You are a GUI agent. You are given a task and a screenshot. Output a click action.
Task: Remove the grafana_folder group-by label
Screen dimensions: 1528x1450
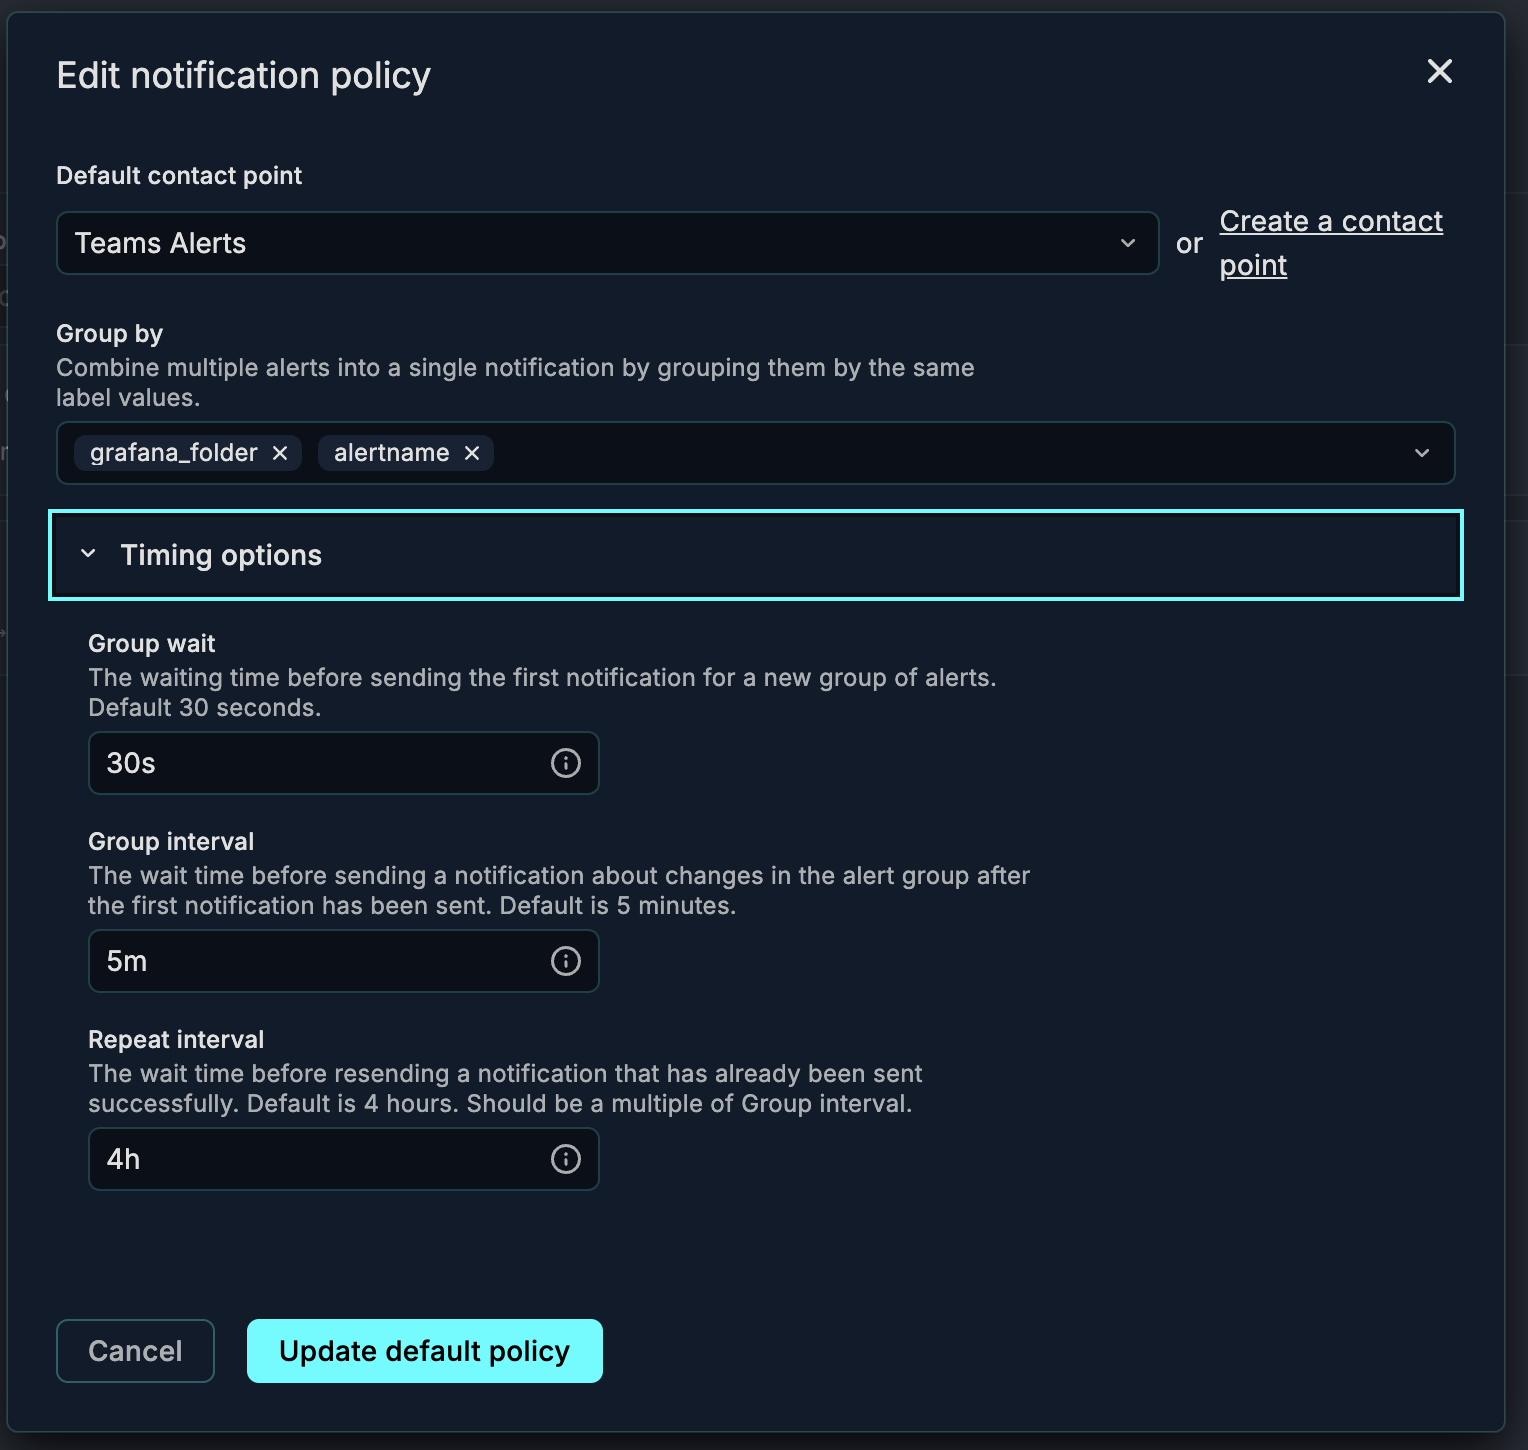[280, 453]
